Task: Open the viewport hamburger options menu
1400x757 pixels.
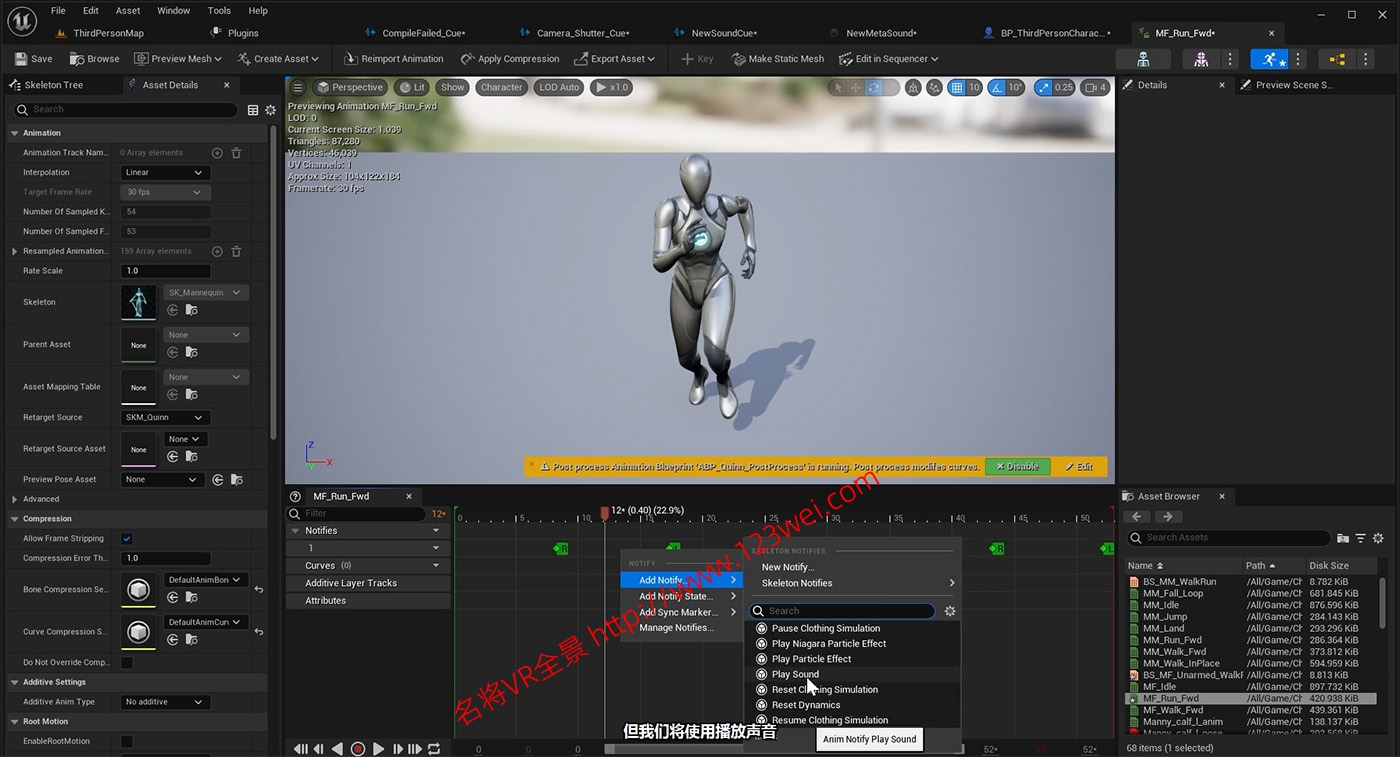Action: pos(297,87)
